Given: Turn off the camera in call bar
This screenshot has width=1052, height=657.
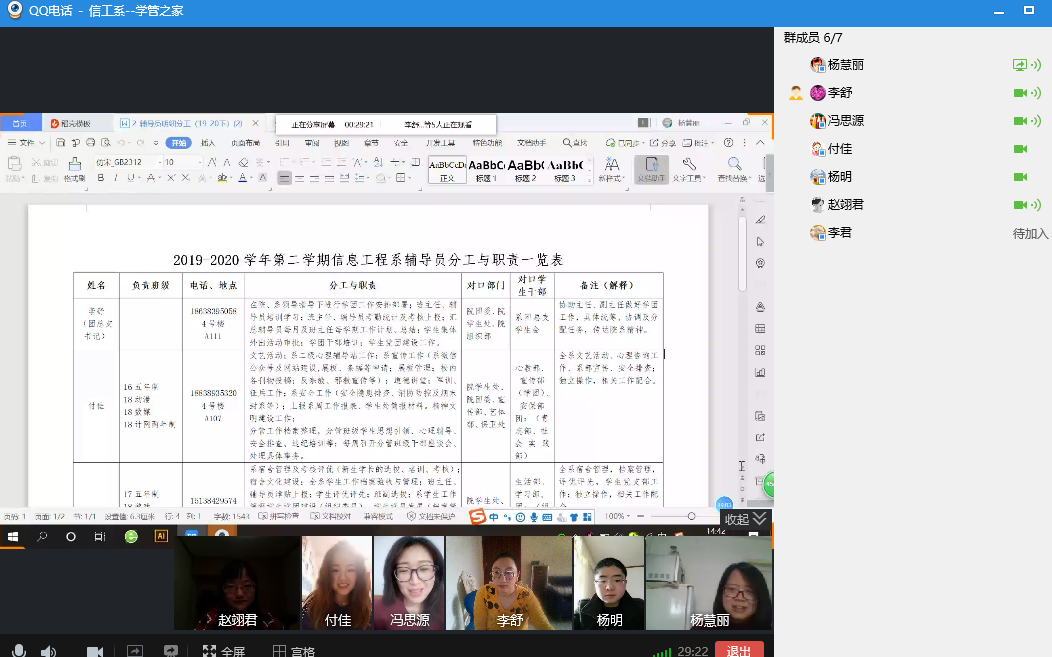Looking at the screenshot, I should click(94, 651).
